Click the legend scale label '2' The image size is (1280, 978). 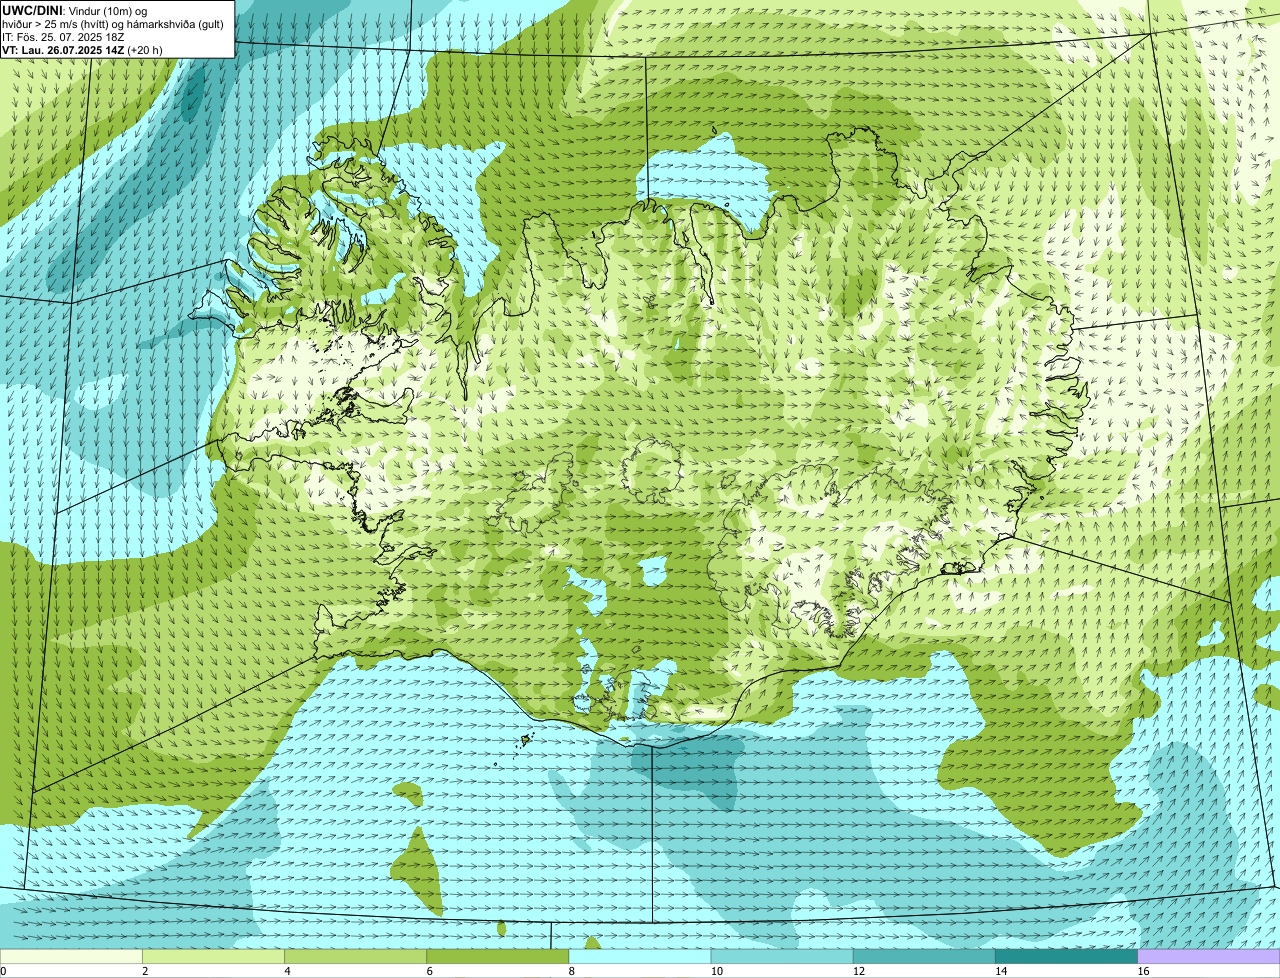point(145,971)
